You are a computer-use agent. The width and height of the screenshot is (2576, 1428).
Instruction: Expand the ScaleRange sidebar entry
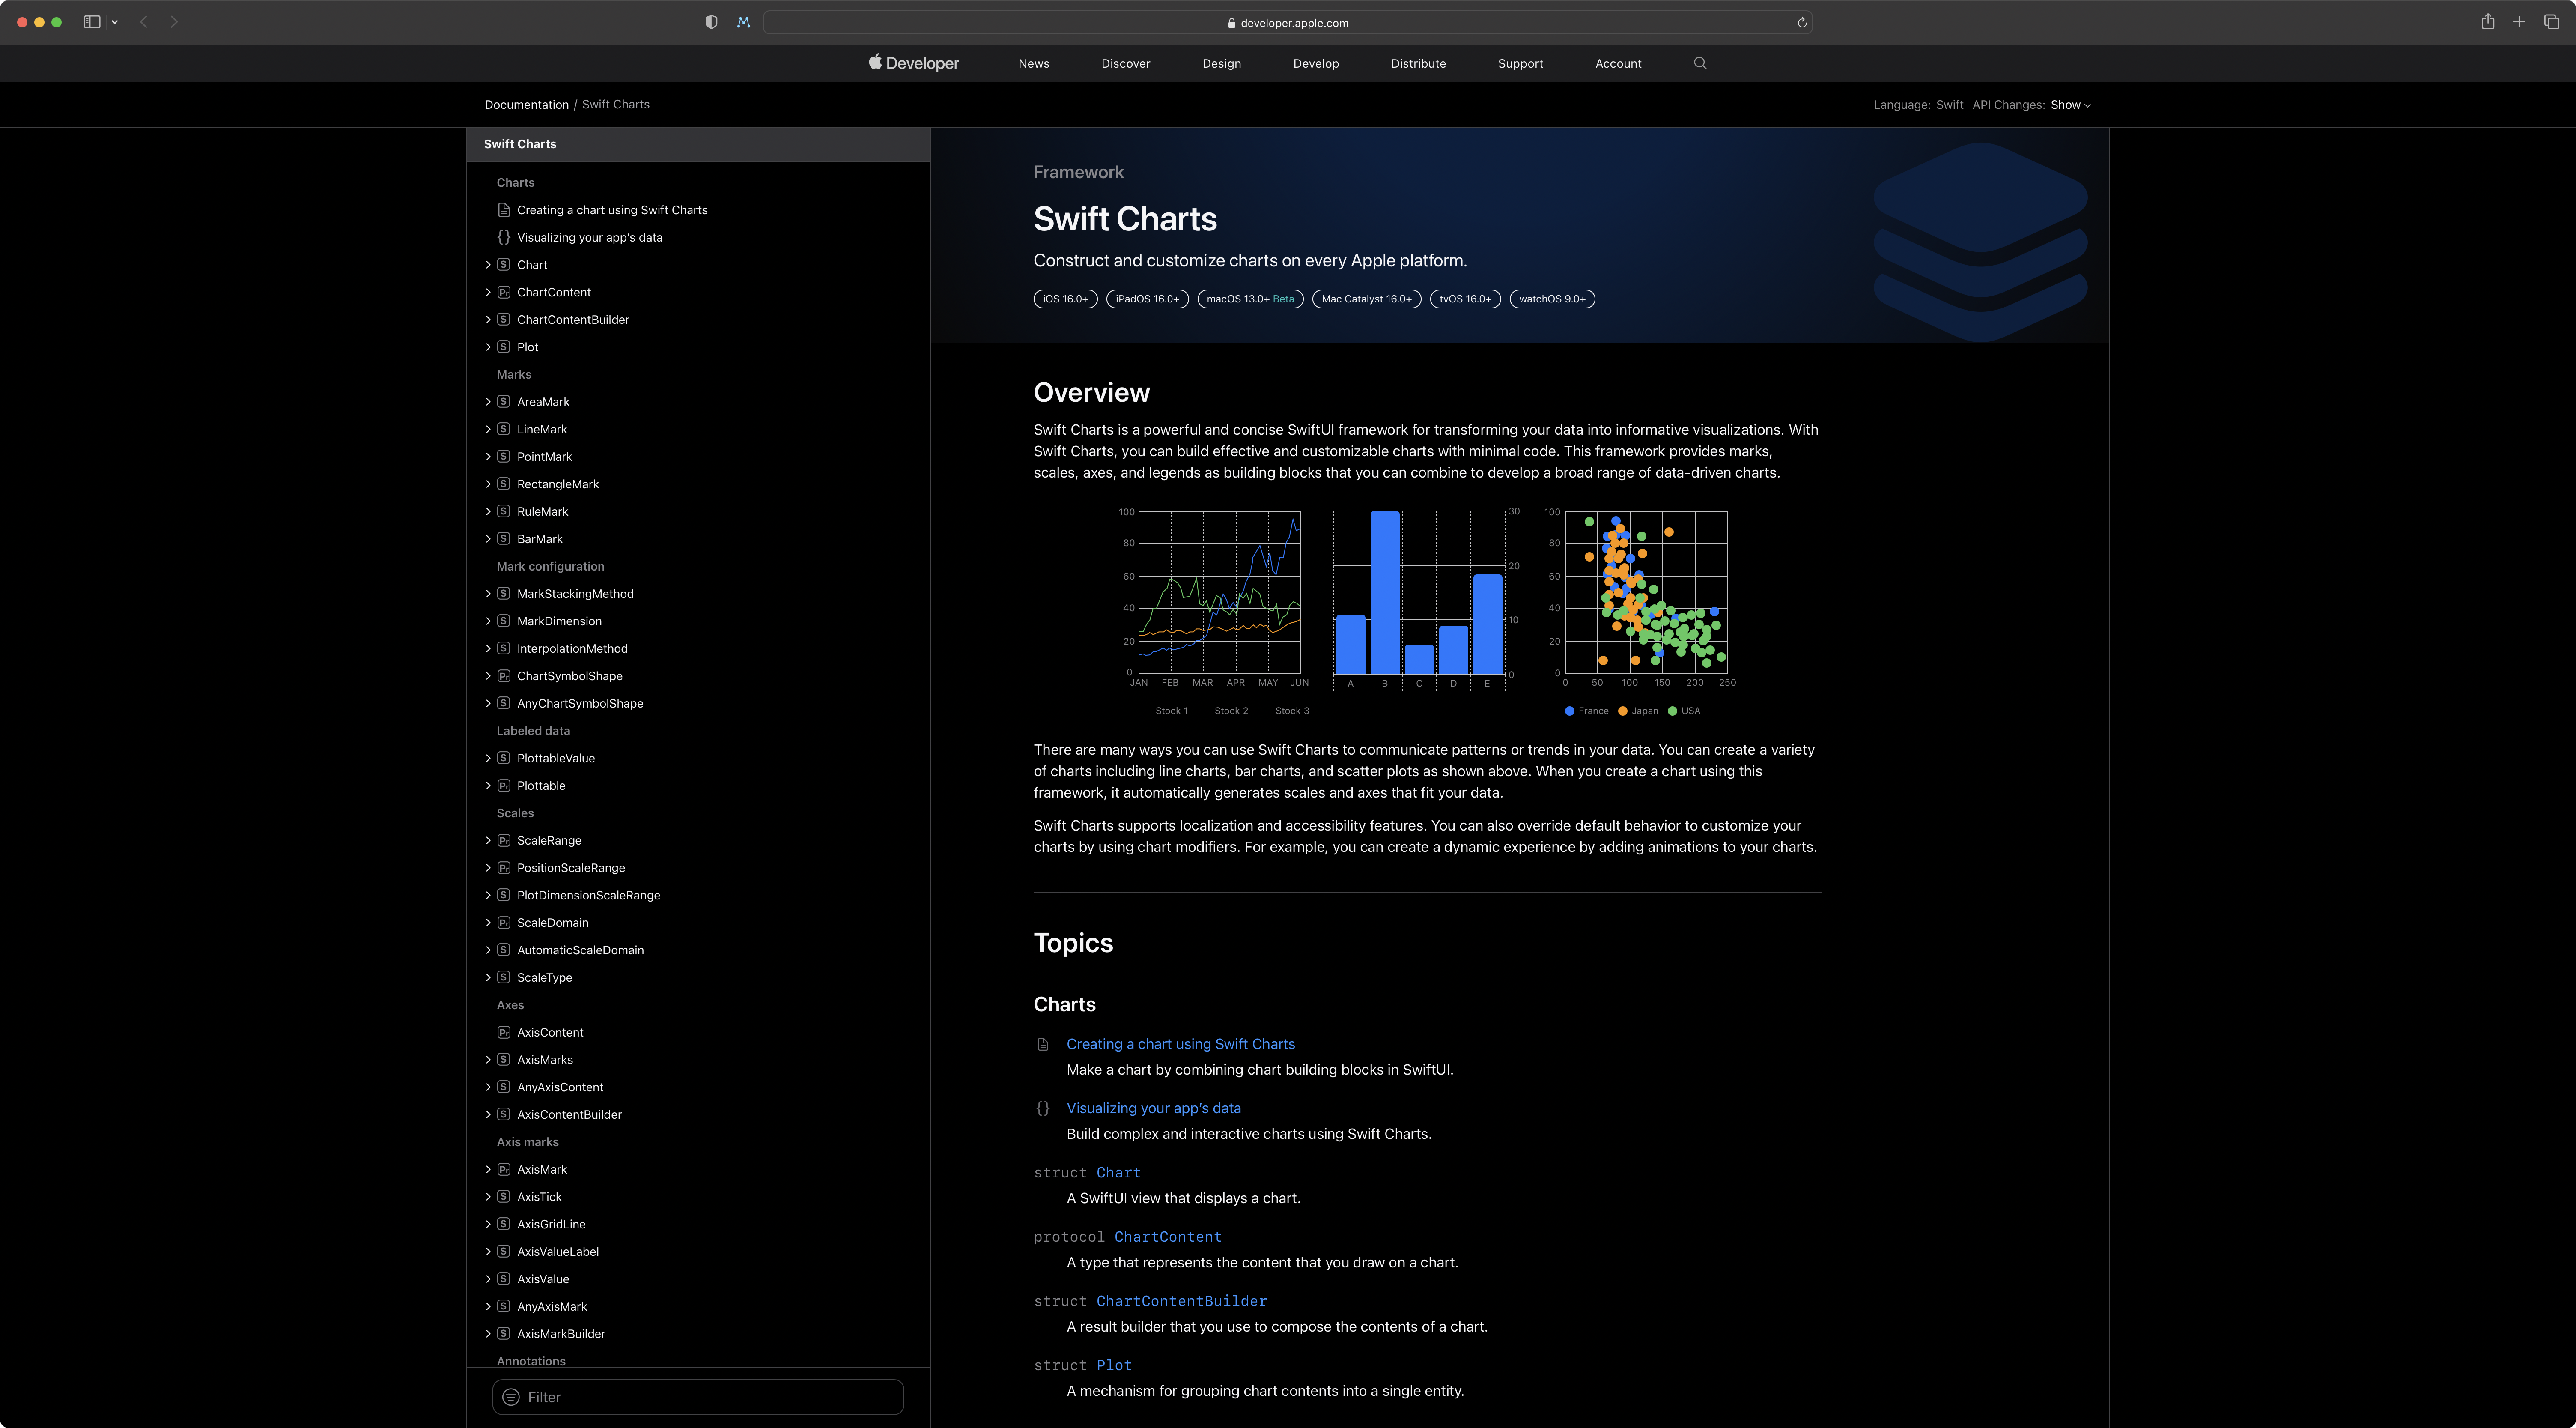tap(488, 841)
